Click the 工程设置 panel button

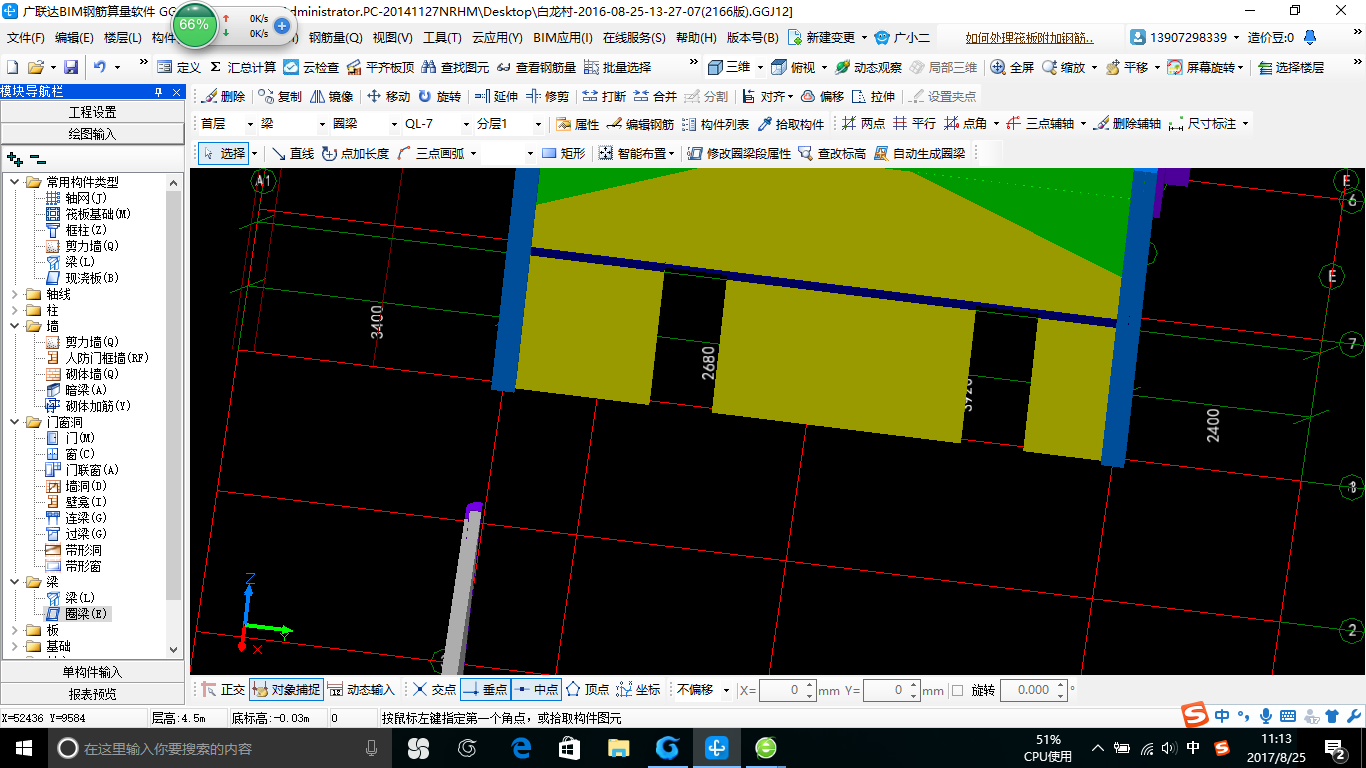(92, 112)
